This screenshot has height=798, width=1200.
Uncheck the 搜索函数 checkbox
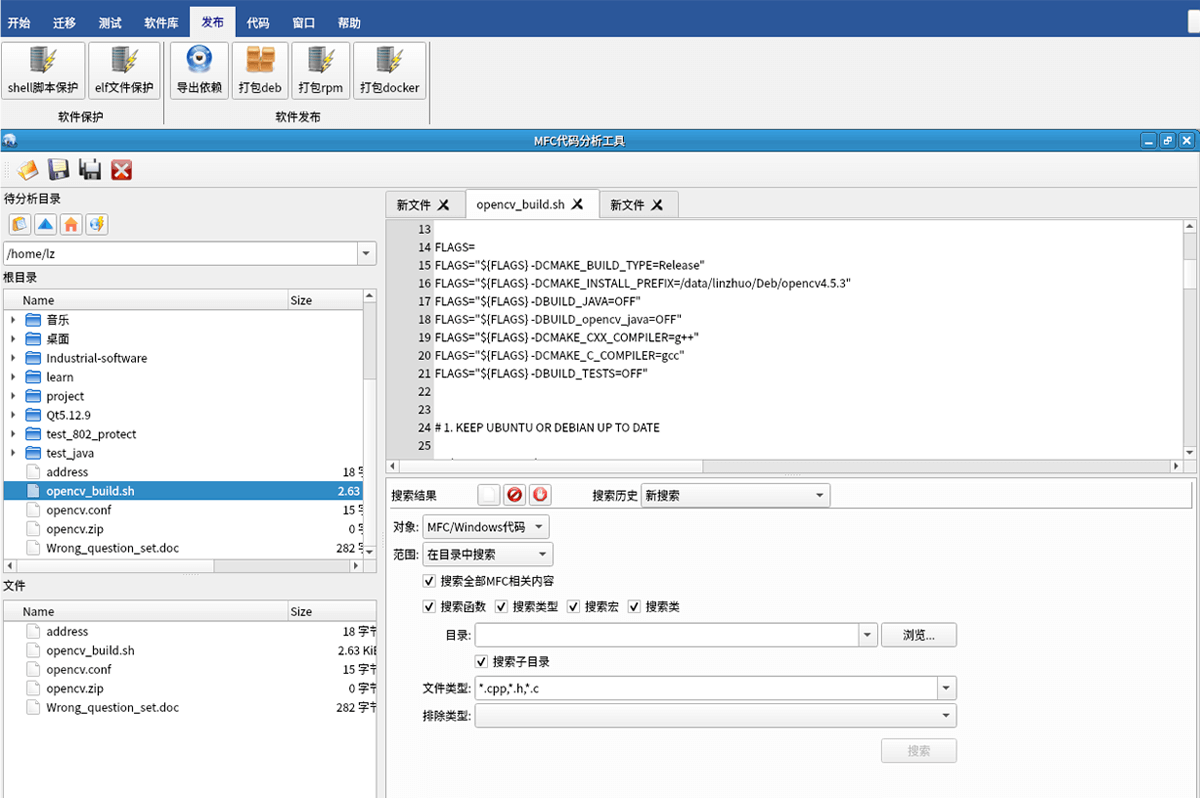click(x=430, y=607)
